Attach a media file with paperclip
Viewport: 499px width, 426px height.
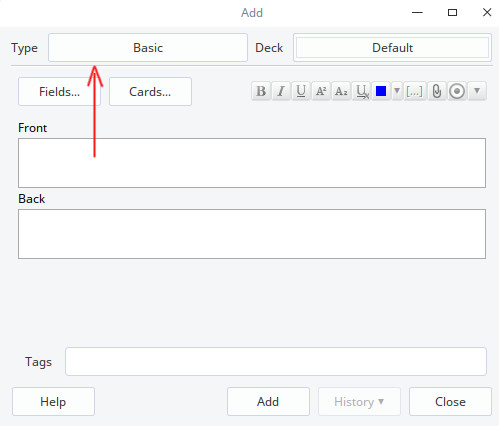[437, 91]
